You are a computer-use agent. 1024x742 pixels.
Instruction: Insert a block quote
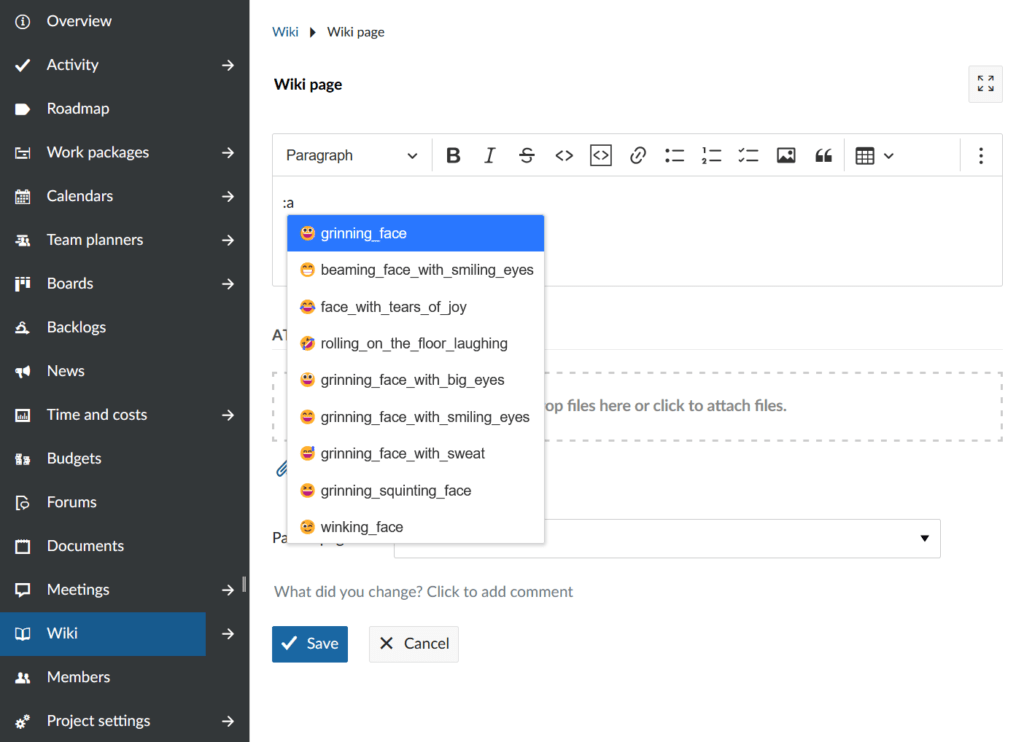click(823, 155)
